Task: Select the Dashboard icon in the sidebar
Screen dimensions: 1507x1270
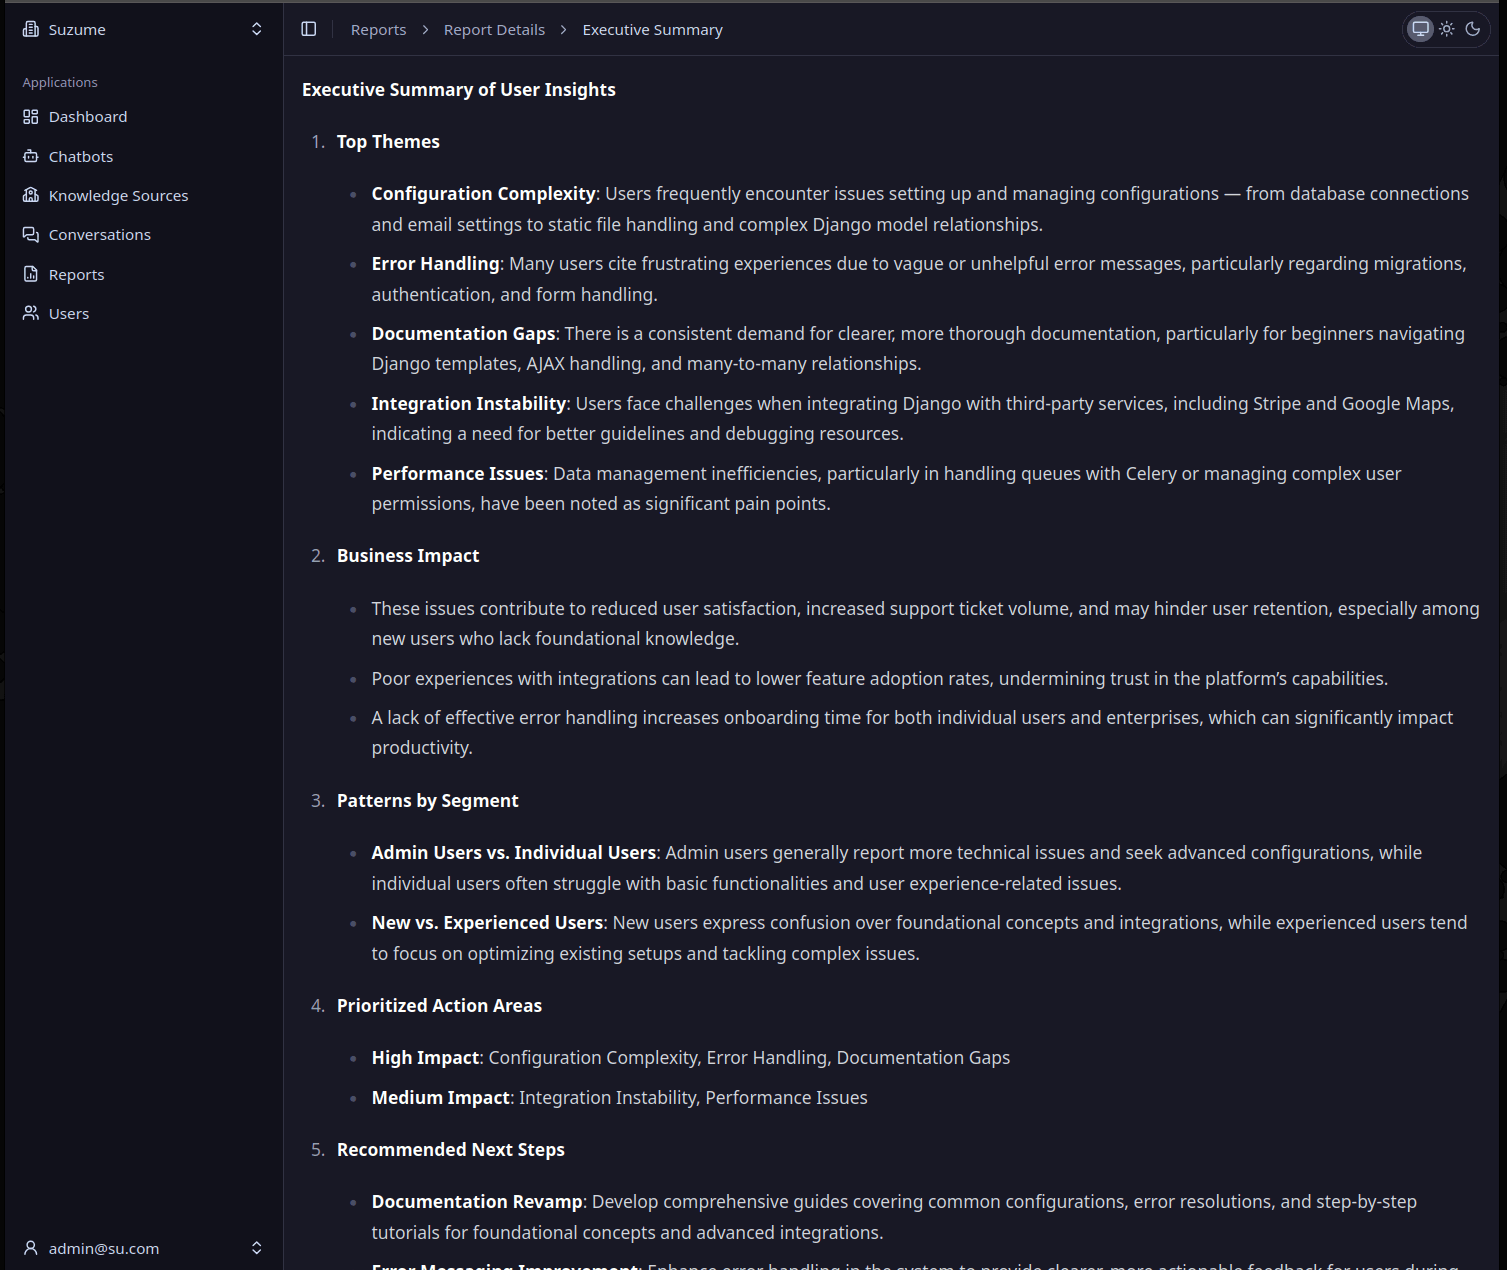Action: (31, 116)
